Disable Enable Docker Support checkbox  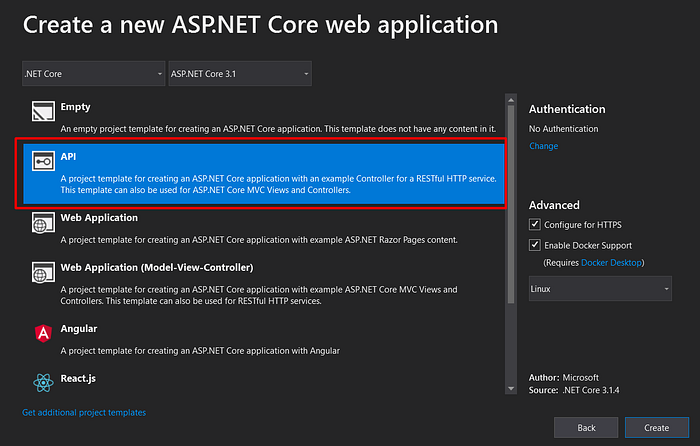pos(535,245)
